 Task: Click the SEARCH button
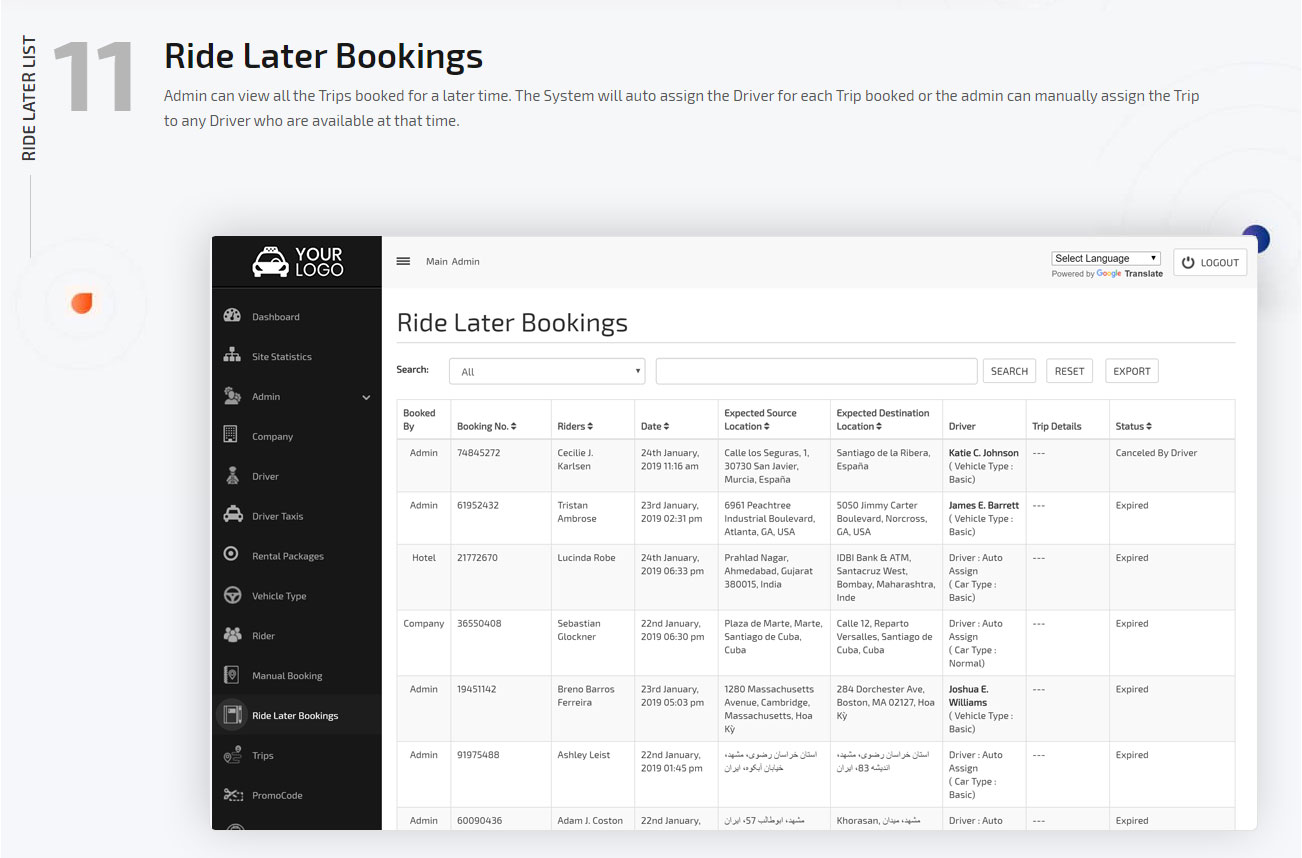1009,370
